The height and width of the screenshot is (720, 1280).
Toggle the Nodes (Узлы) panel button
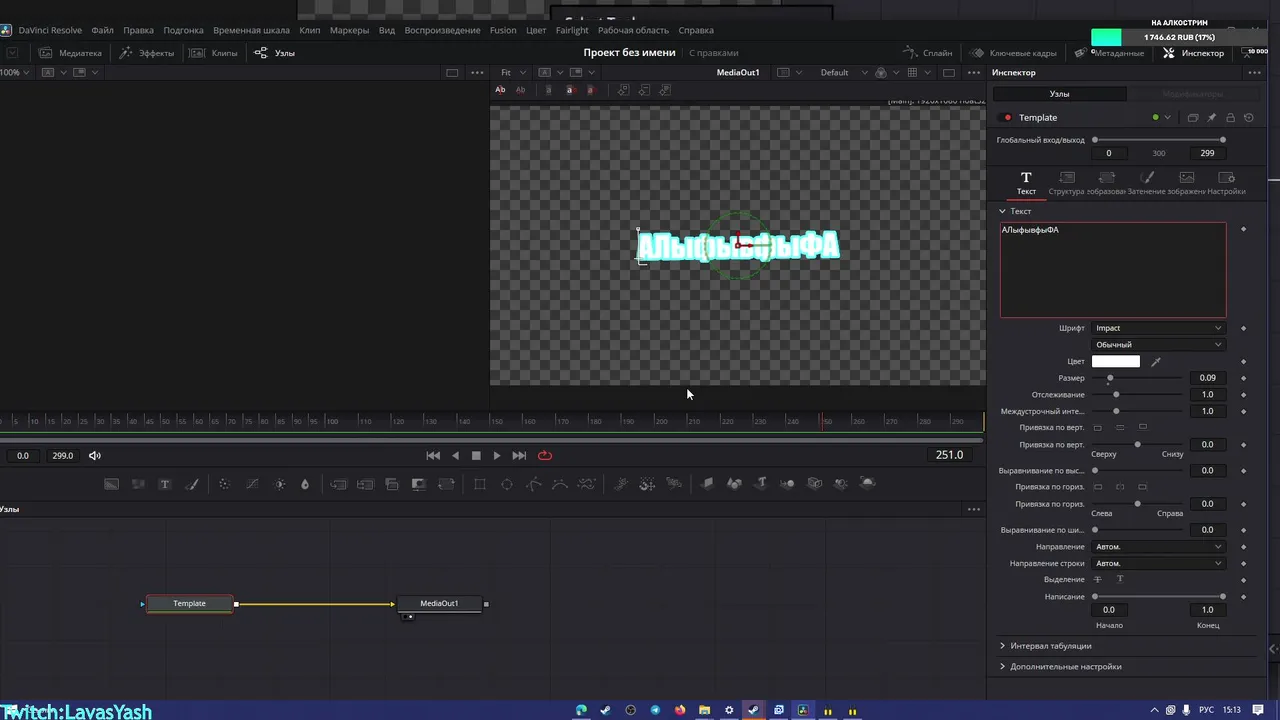(274, 53)
